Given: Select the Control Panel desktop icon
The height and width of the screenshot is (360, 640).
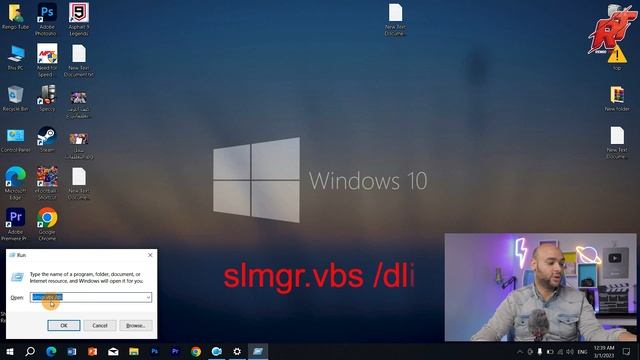Looking at the screenshot, I should pyautogui.click(x=16, y=140).
